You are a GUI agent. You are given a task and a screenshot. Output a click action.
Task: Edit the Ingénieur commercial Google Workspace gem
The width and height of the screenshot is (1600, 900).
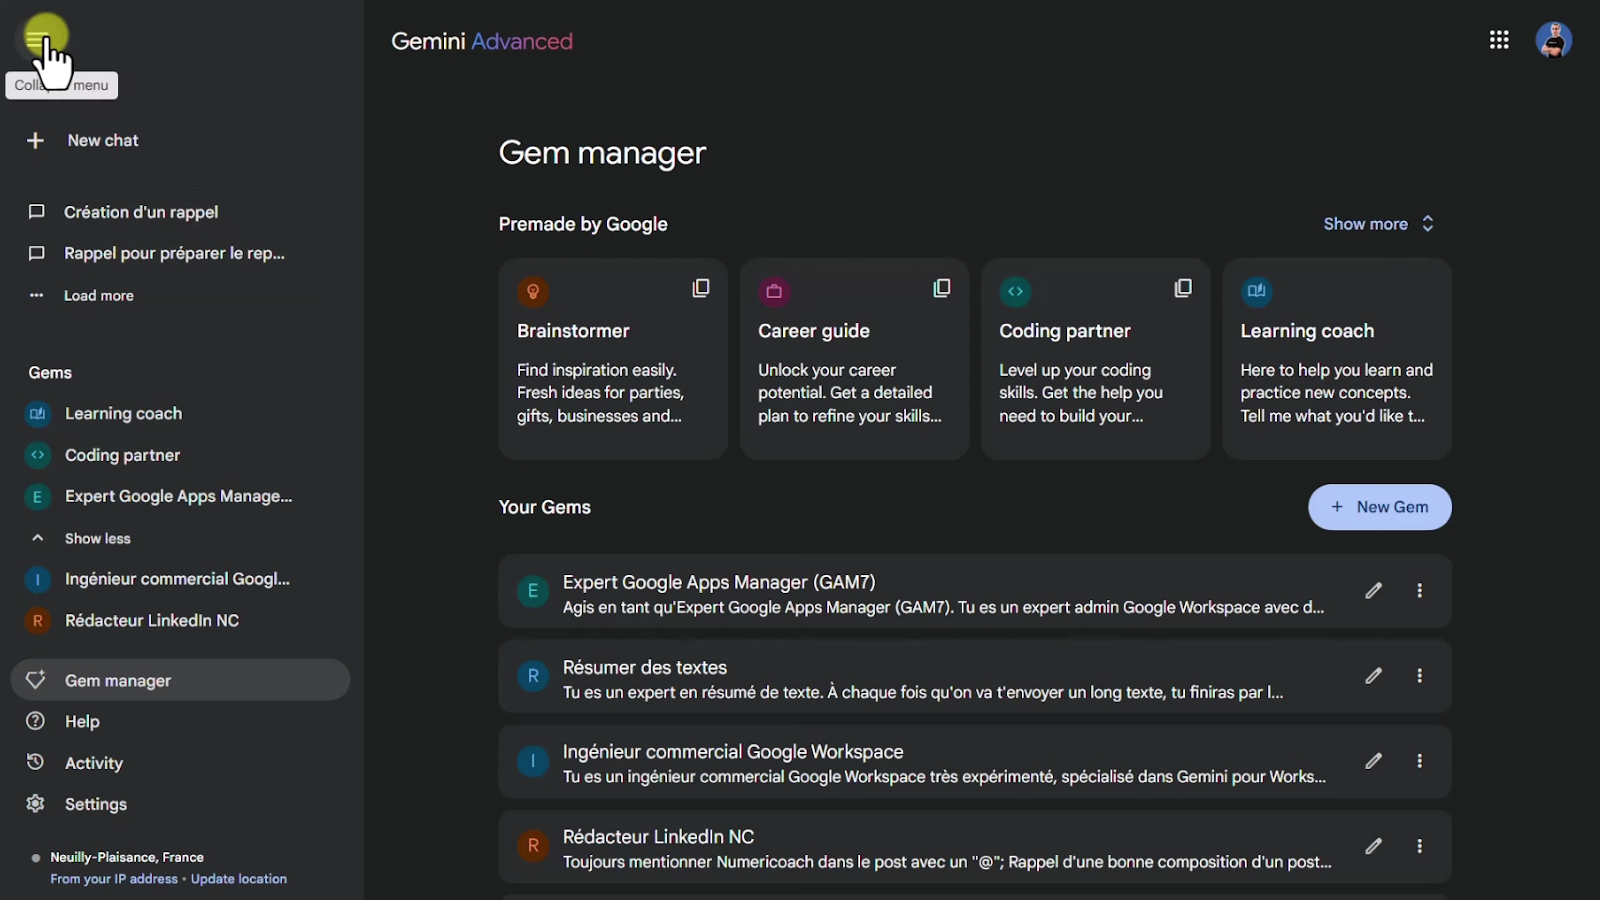(x=1374, y=761)
